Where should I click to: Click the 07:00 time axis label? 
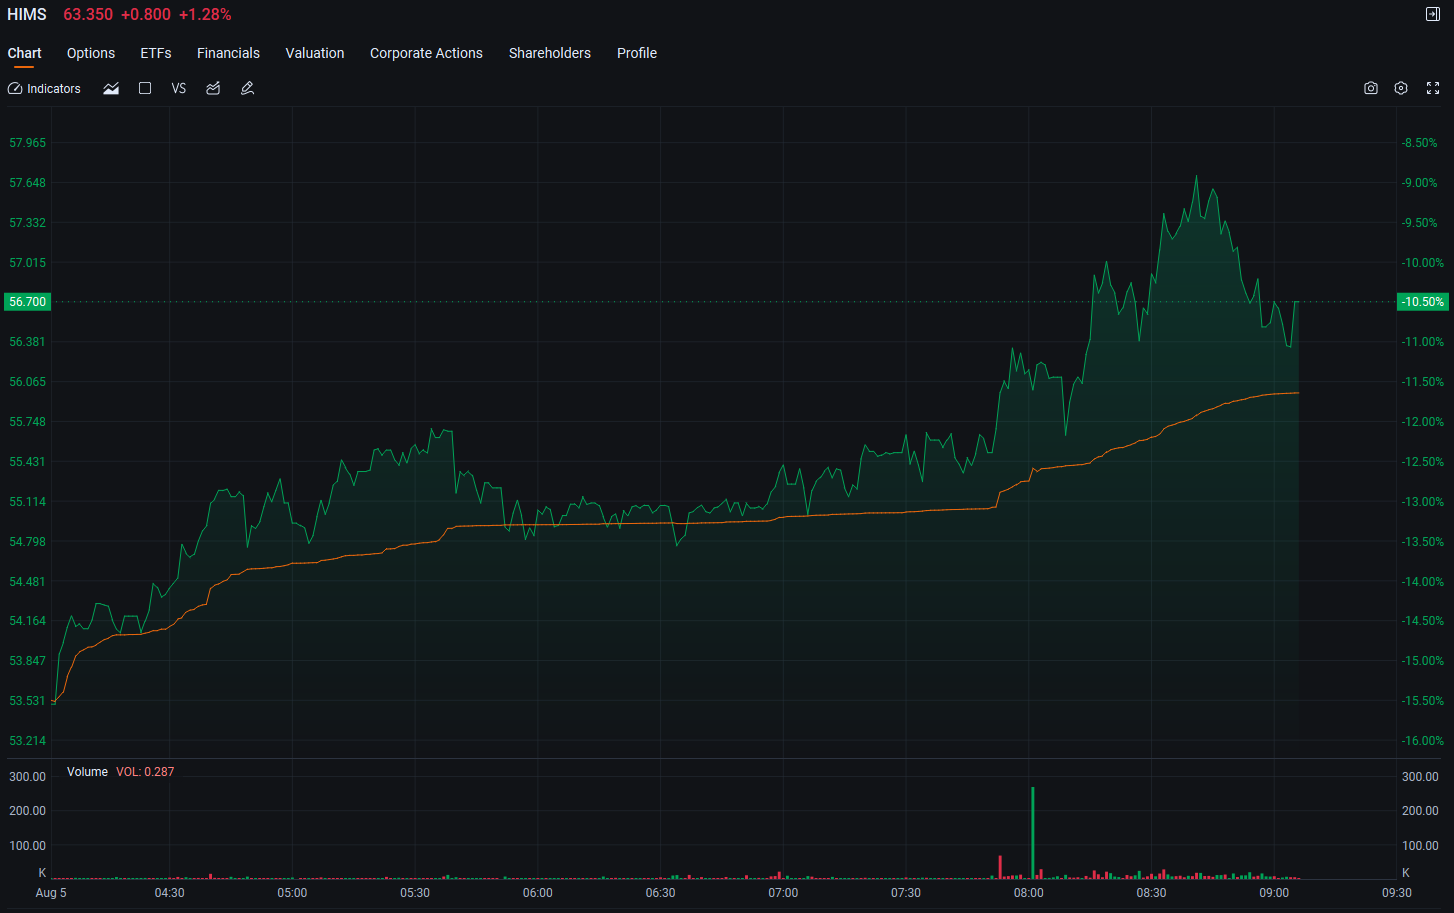click(783, 893)
